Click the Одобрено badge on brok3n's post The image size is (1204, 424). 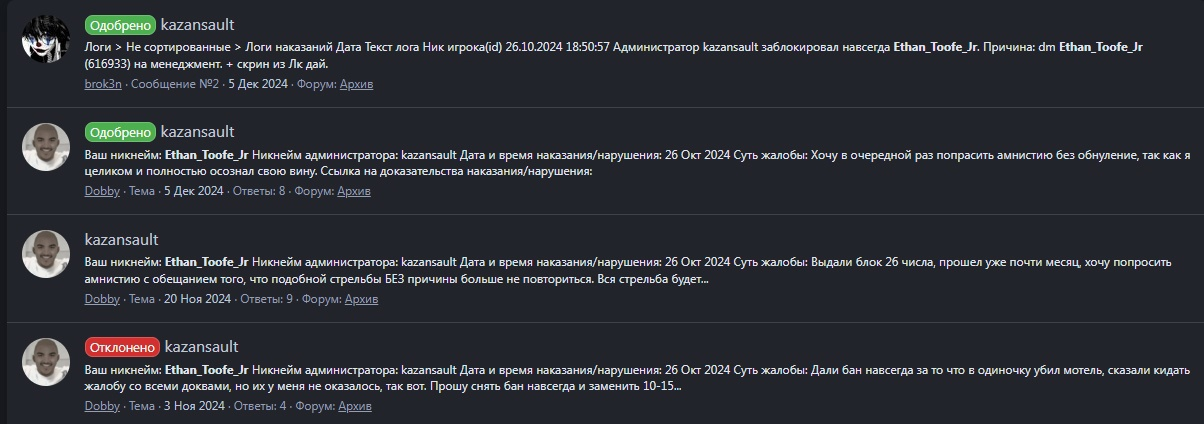tap(120, 25)
